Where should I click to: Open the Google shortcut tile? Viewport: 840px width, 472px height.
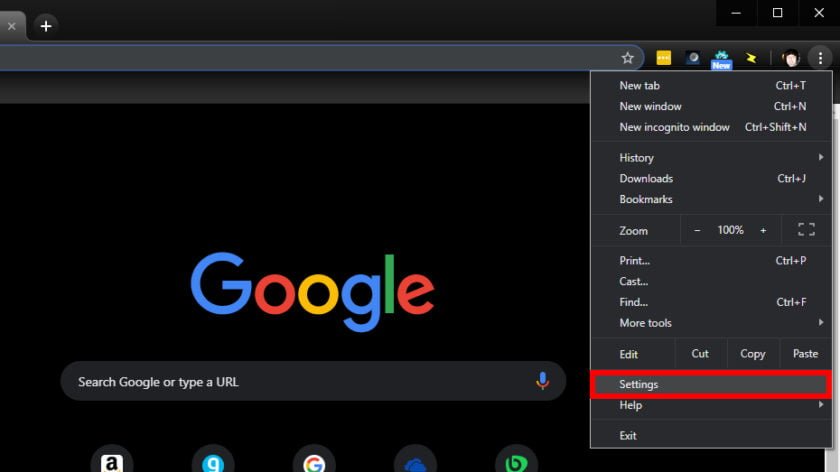(x=314, y=463)
